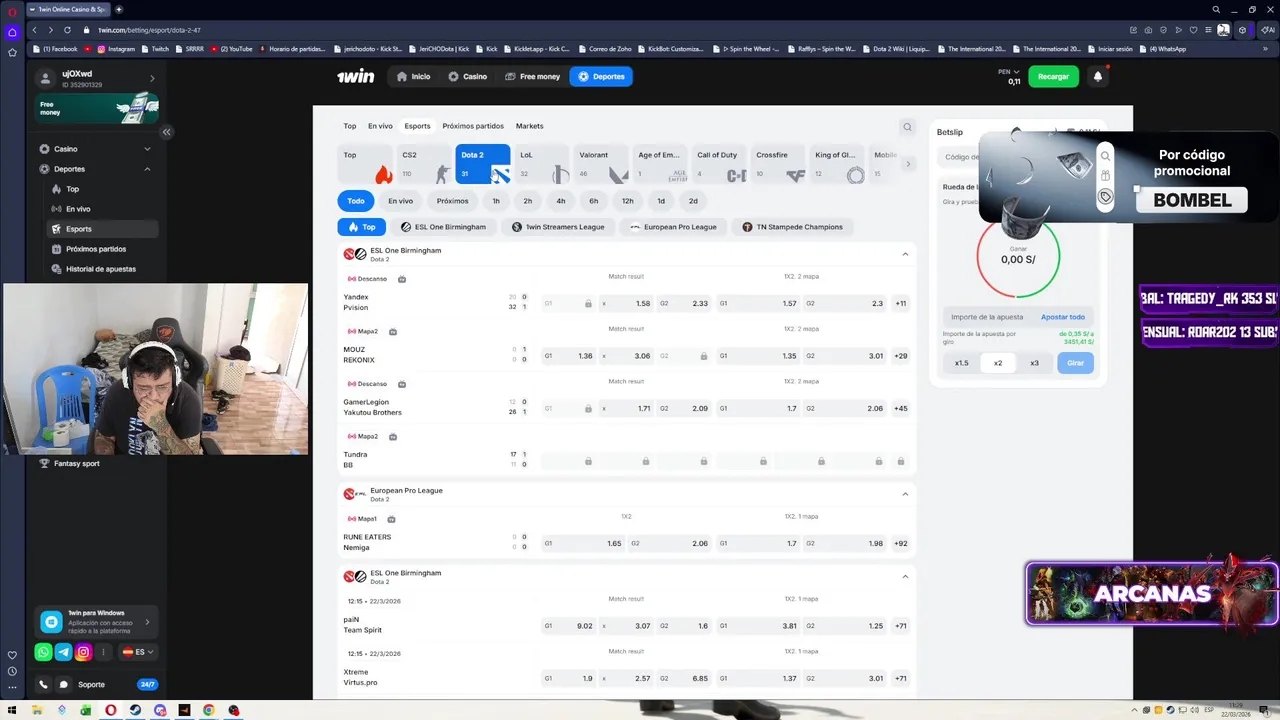Open Free money top navigation item
Viewport: 1280px width, 720px height.
pos(532,76)
